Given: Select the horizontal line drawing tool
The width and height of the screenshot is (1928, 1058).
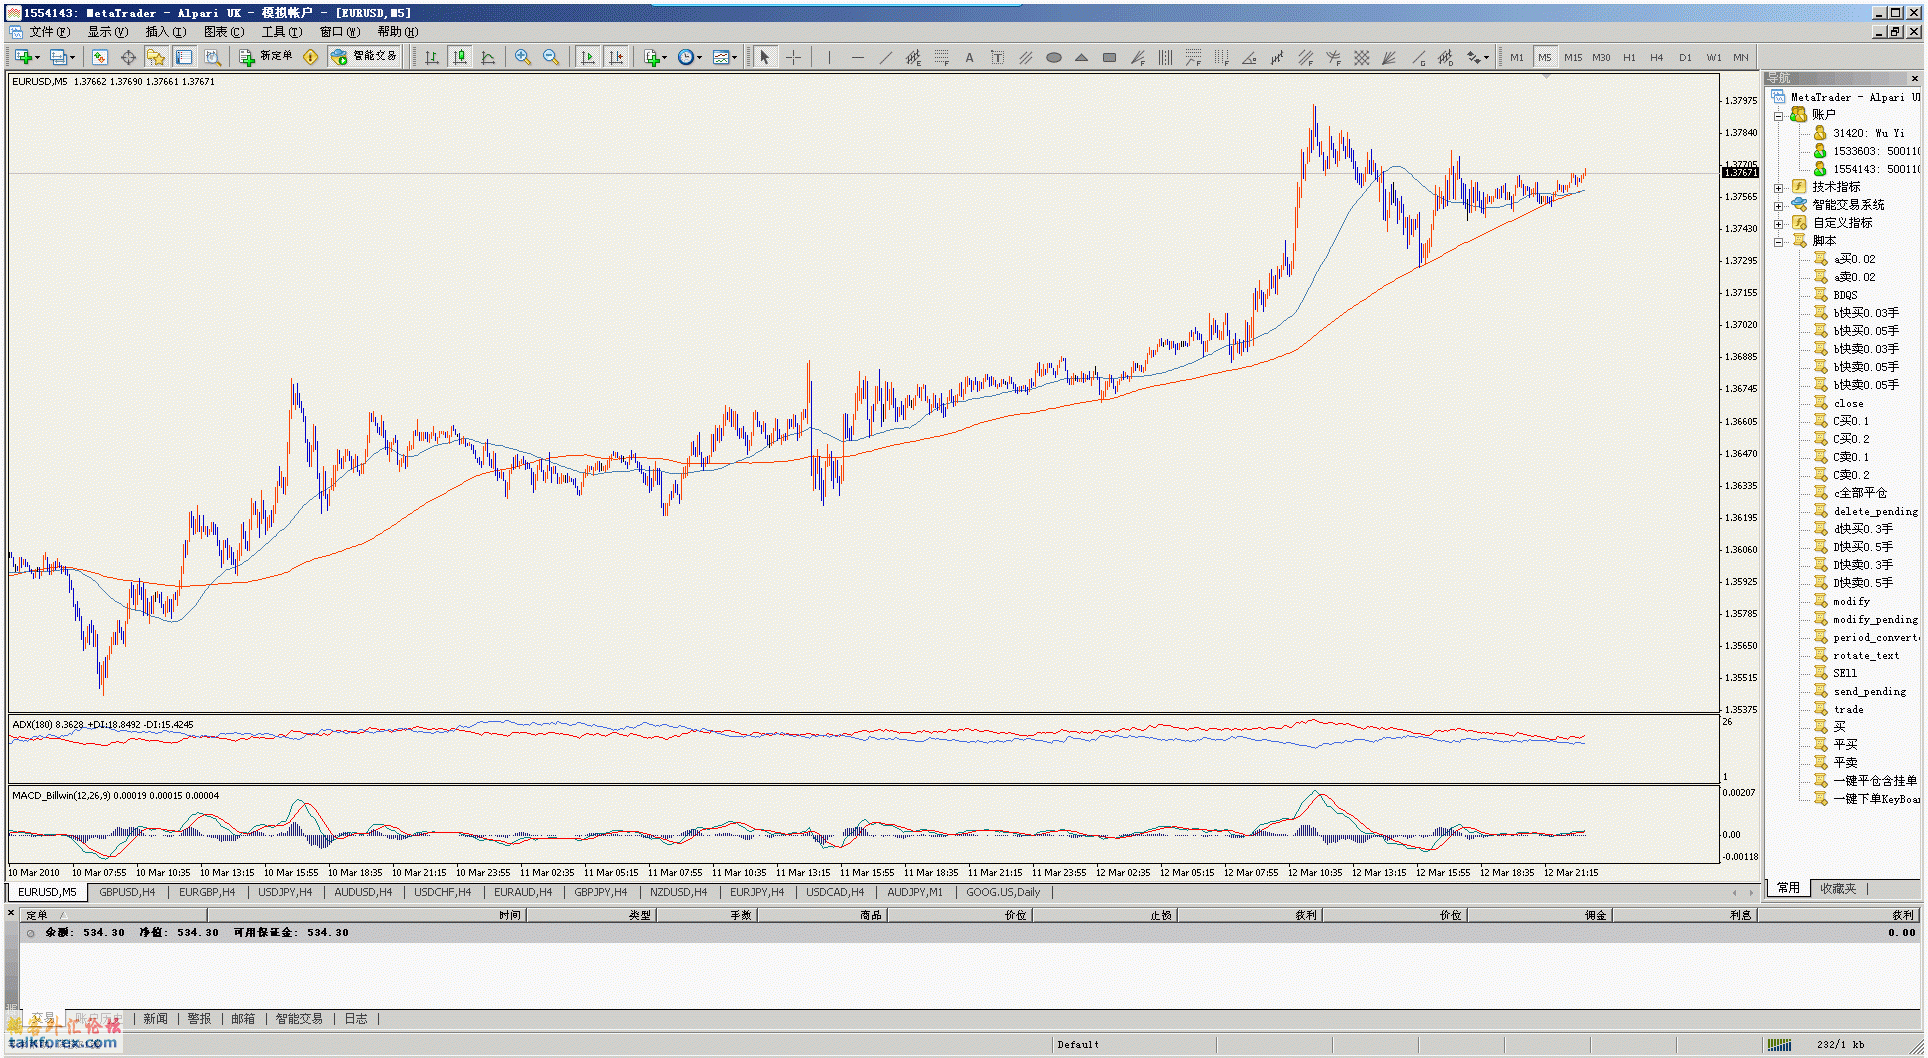Looking at the screenshot, I should pos(857,57).
